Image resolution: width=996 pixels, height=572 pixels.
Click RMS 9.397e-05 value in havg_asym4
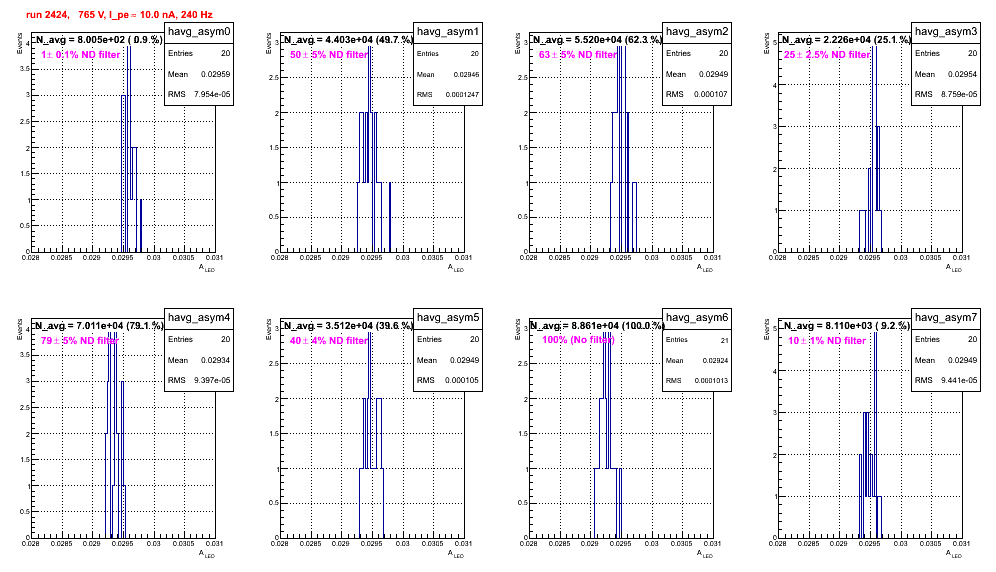click(212, 381)
